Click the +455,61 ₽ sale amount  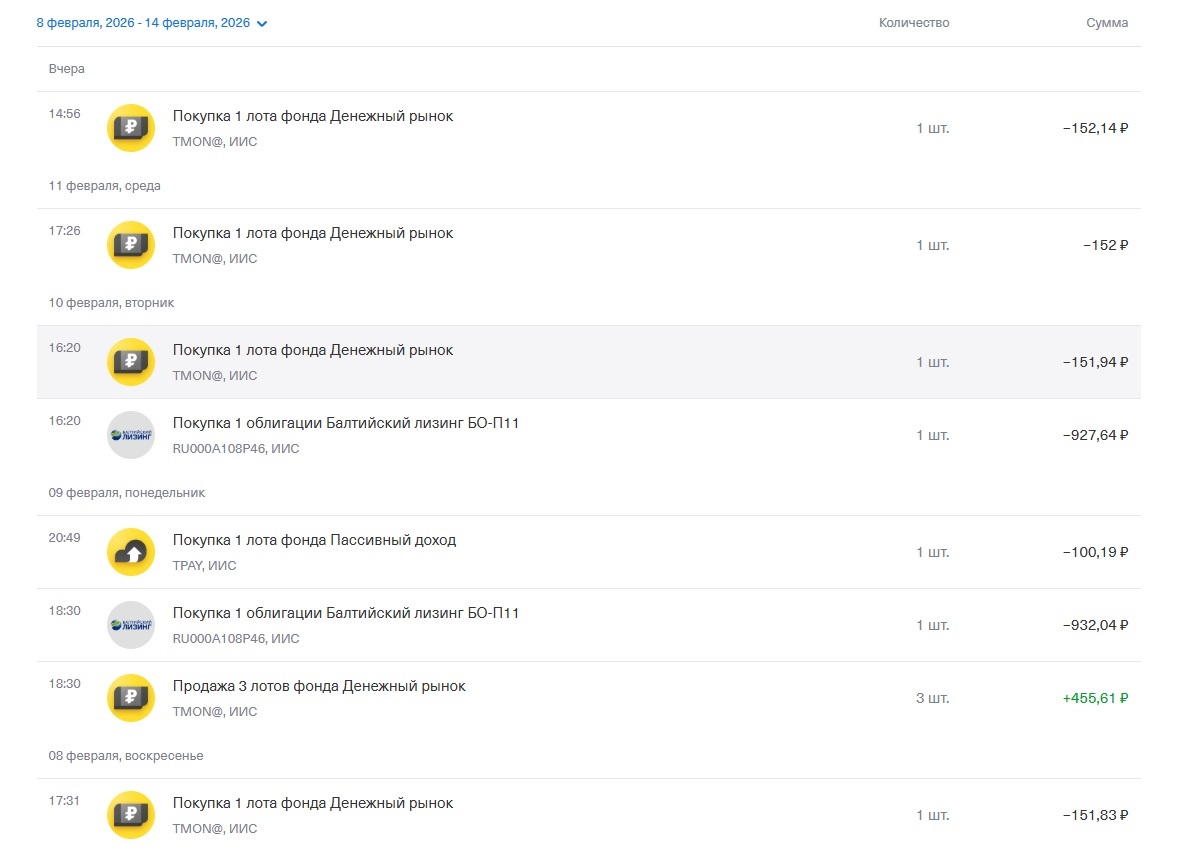pyautogui.click(x=1095, y=698)
